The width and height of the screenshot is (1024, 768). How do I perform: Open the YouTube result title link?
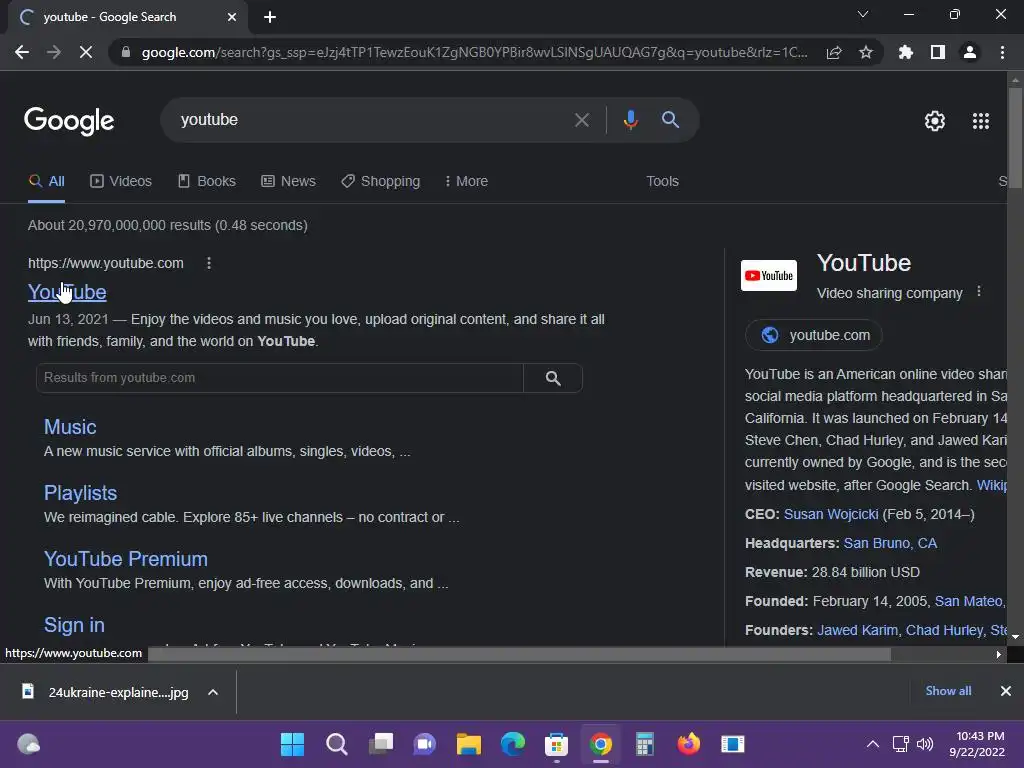click(67, 292)
